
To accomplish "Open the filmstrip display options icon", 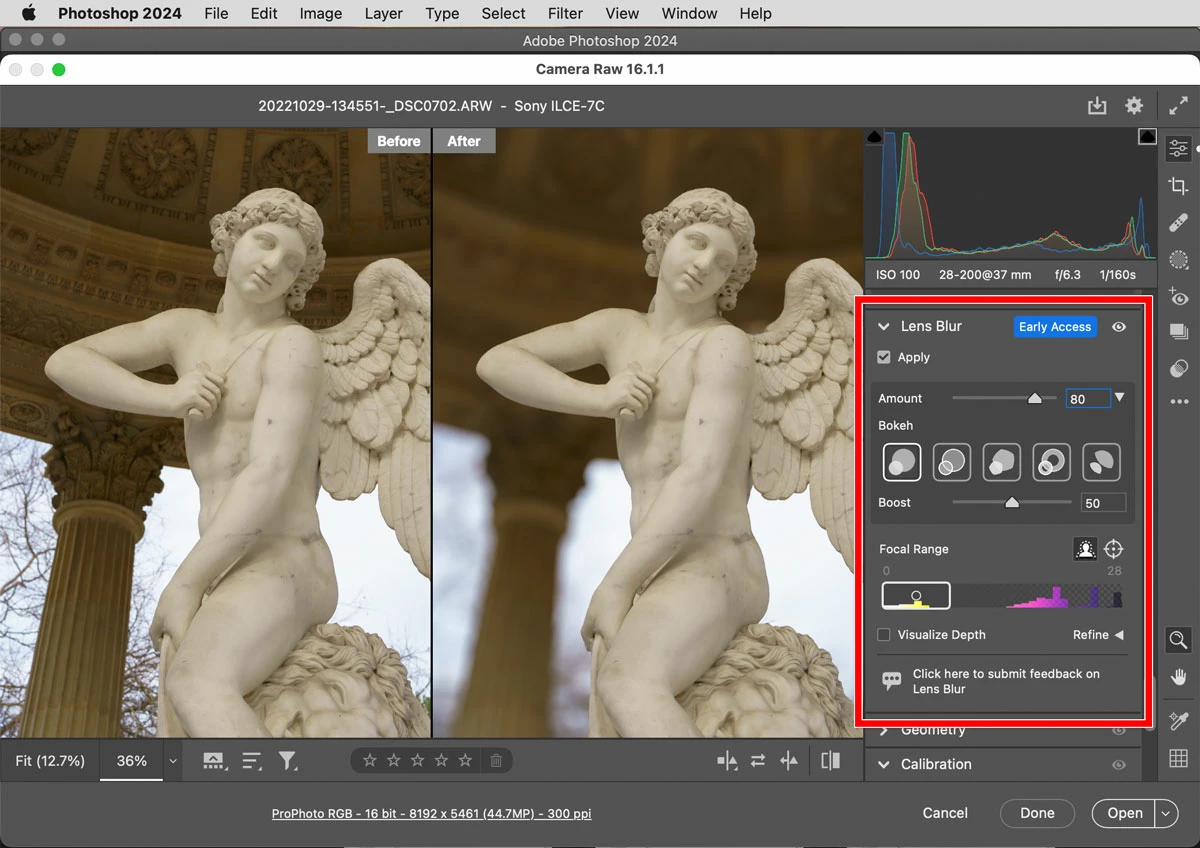I will coord(214,761).
